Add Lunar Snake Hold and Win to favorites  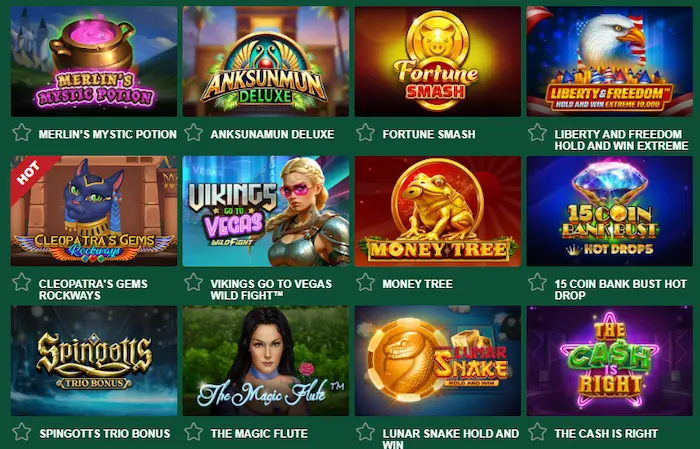[365, 432]
